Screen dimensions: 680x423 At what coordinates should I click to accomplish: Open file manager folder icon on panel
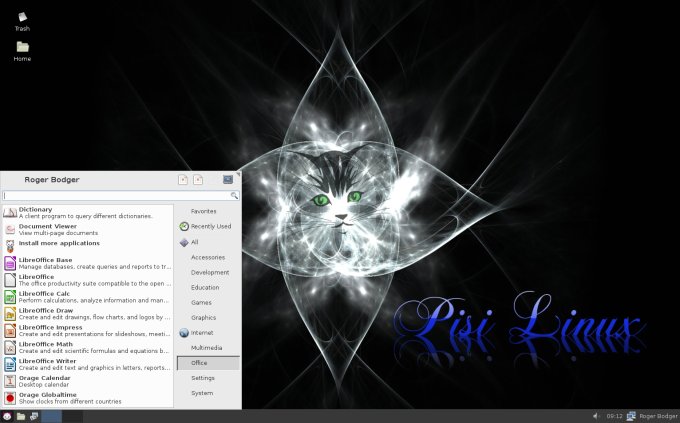(20, 416)
